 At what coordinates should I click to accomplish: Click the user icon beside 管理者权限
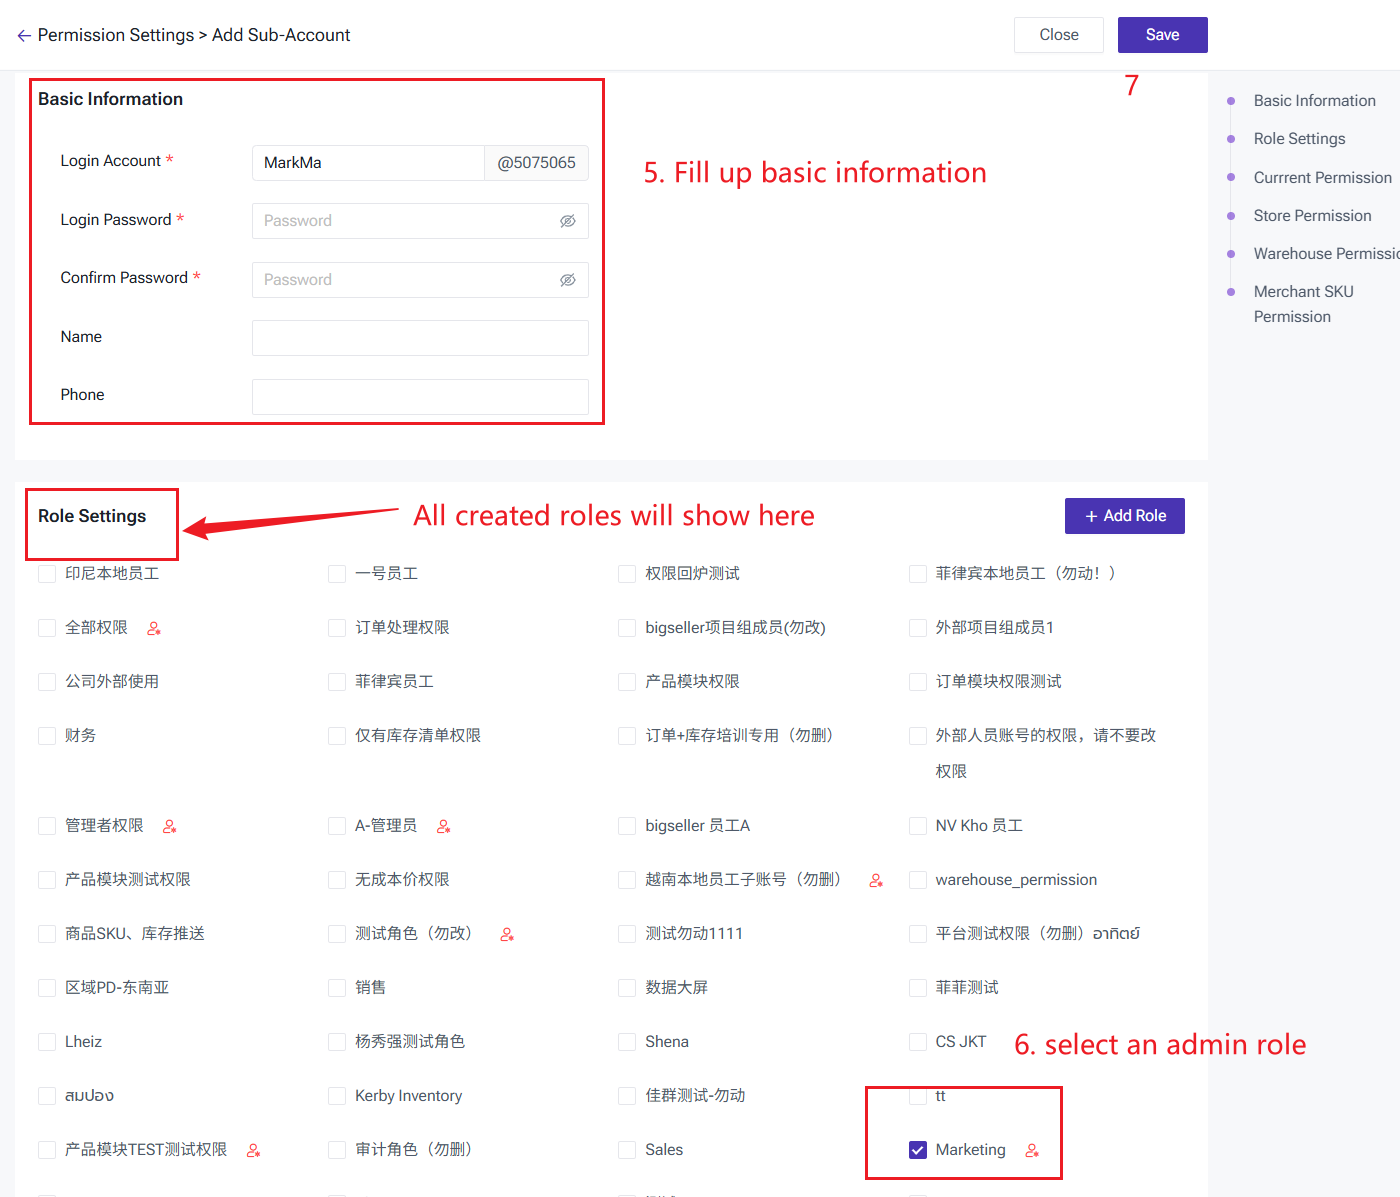click(170, 827)
